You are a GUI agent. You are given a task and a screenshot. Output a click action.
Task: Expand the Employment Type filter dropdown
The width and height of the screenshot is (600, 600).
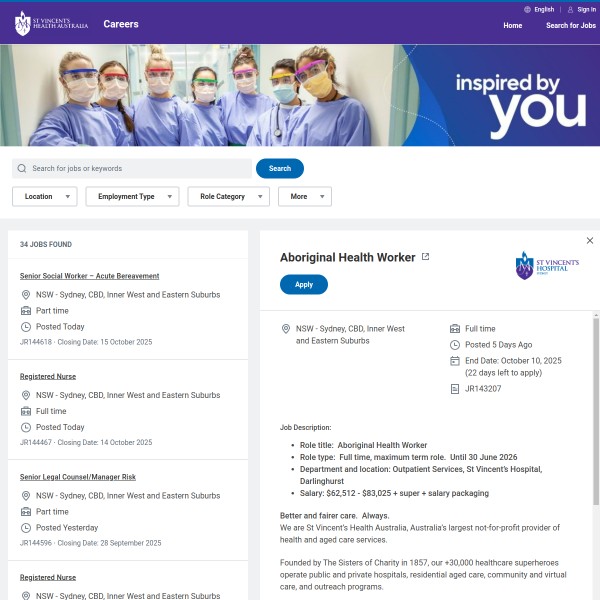[132, 196]
